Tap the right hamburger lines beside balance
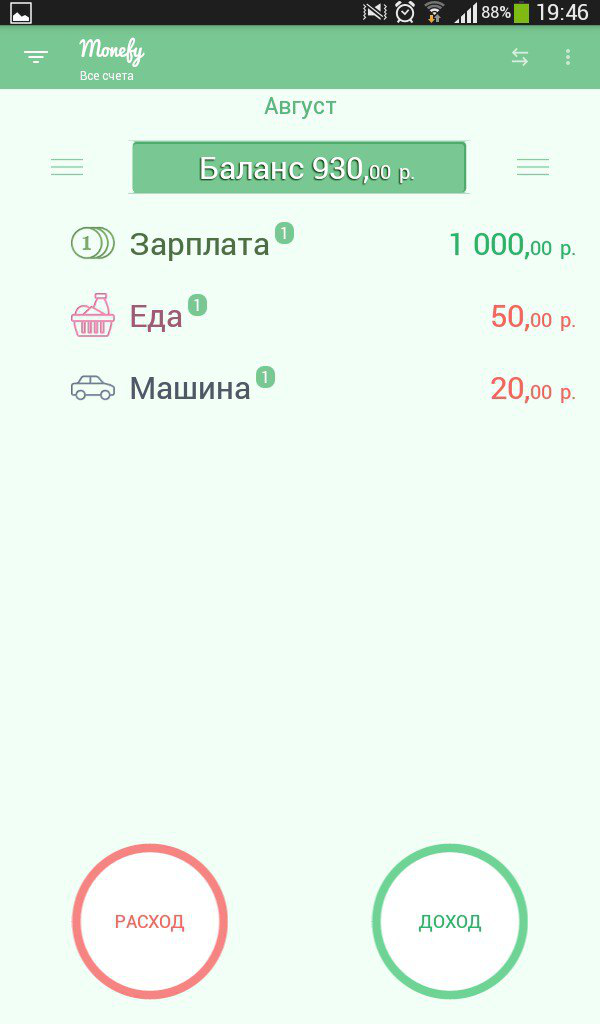The width and height of the screenshot is (600, 1024). click(x=533, y=167)
